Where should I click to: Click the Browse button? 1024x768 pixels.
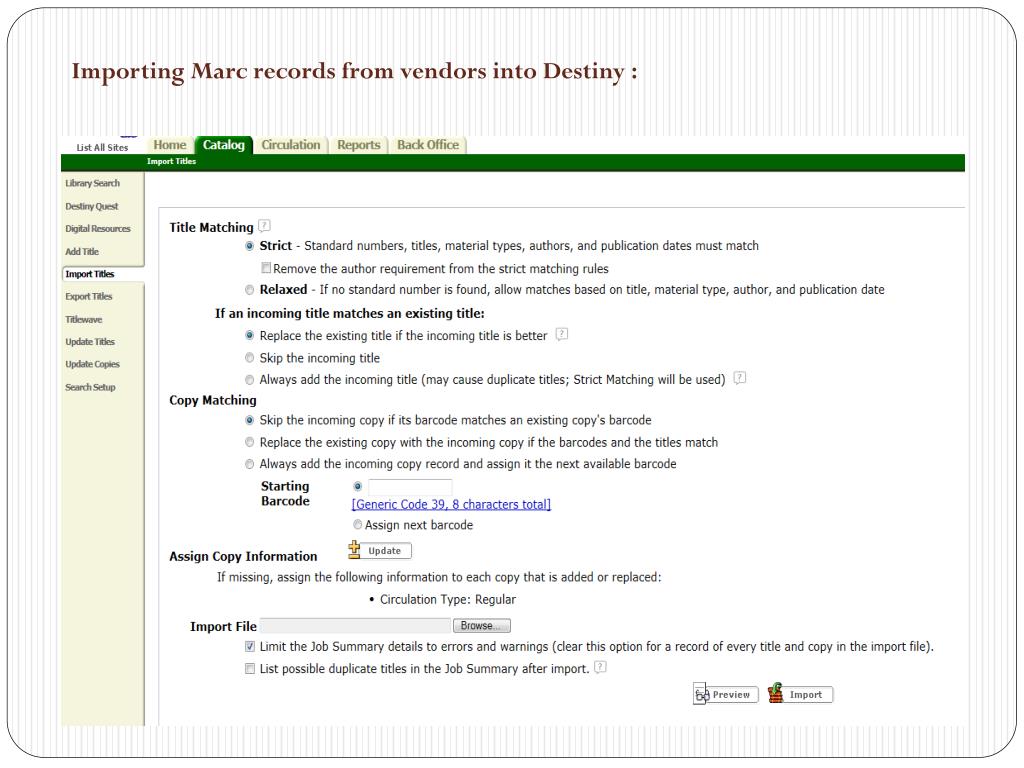(482, 626)
